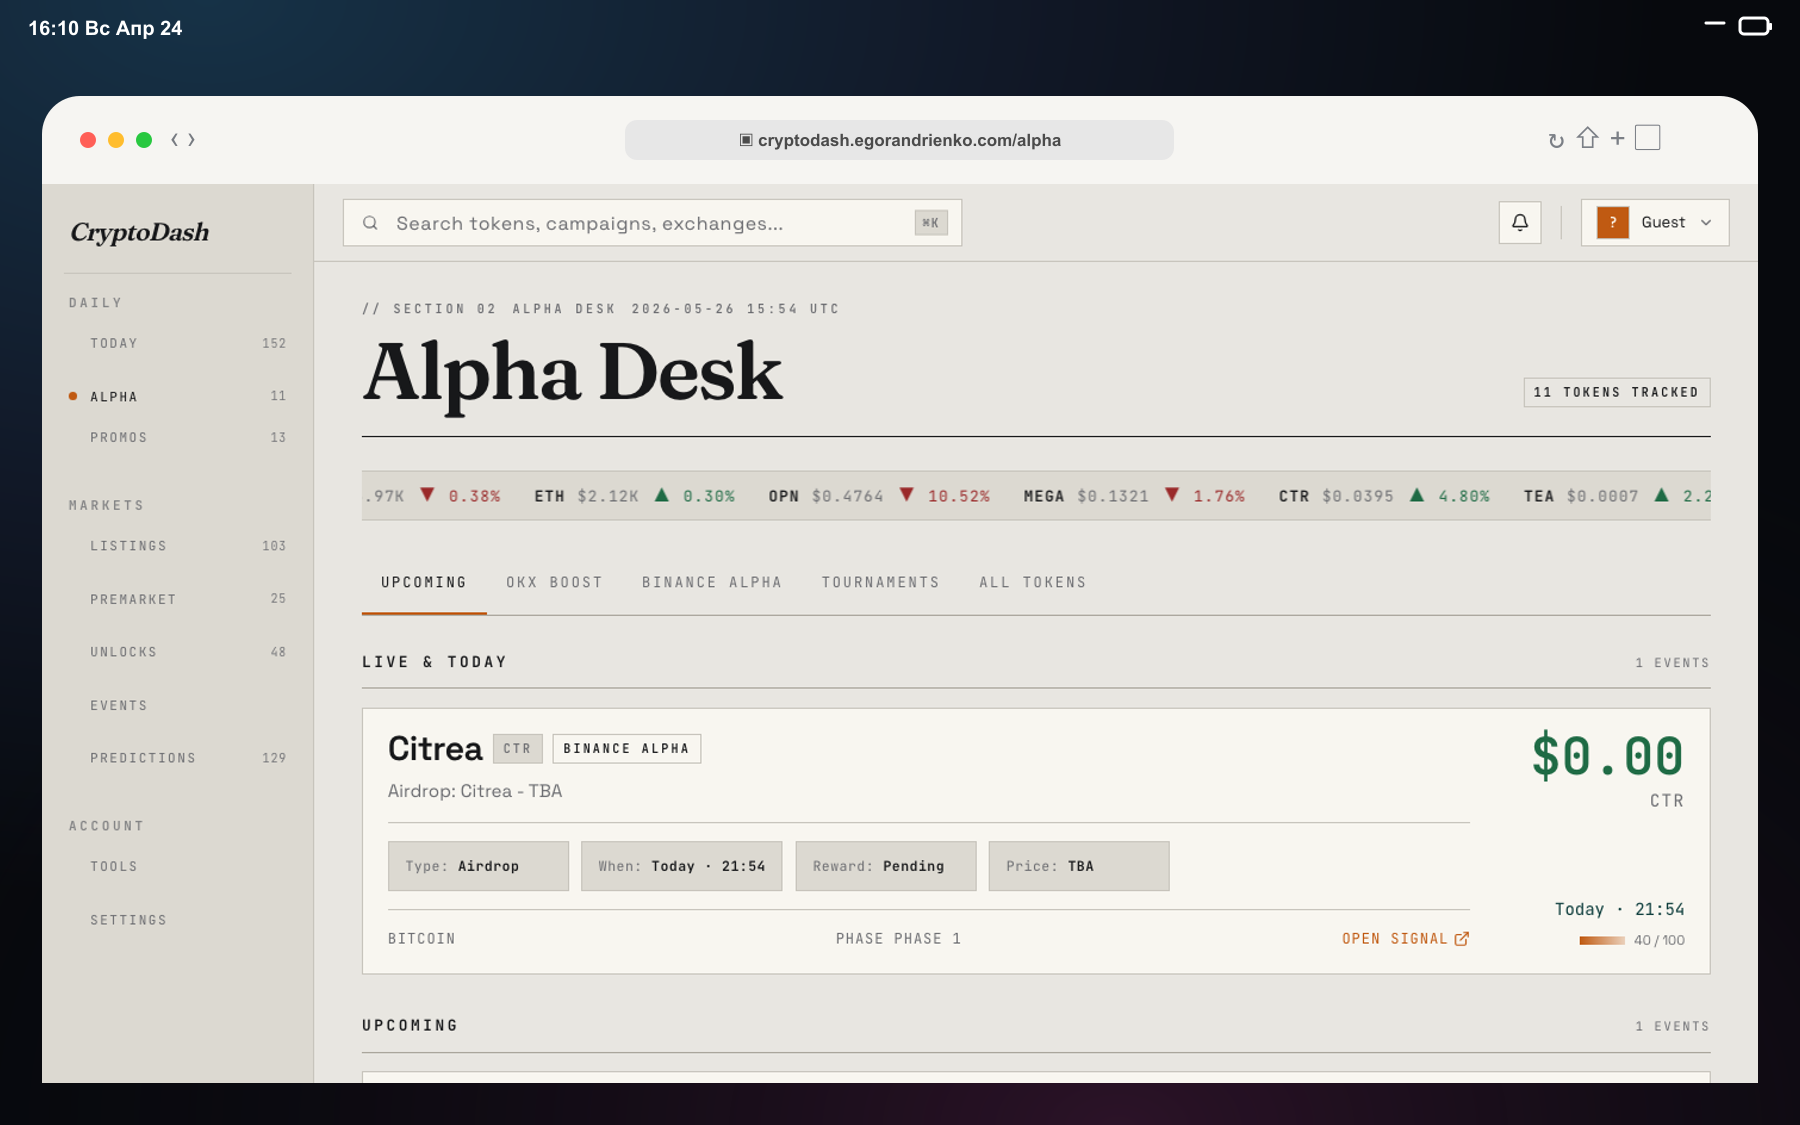This screenshot has width=1800, height=1125.
Task: Click the ⌘K shortcut badge
Action: point(930,223)
